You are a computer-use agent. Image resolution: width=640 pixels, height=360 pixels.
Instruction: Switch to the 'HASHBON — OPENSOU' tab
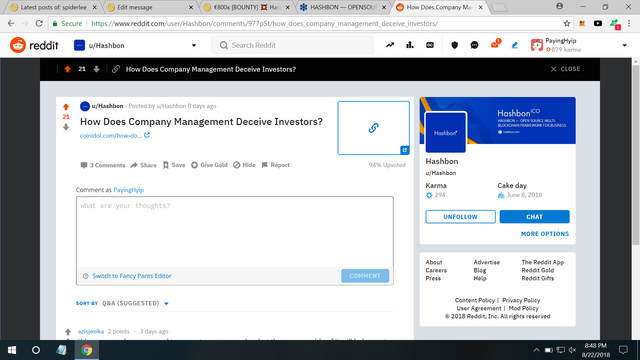[343, 7]
